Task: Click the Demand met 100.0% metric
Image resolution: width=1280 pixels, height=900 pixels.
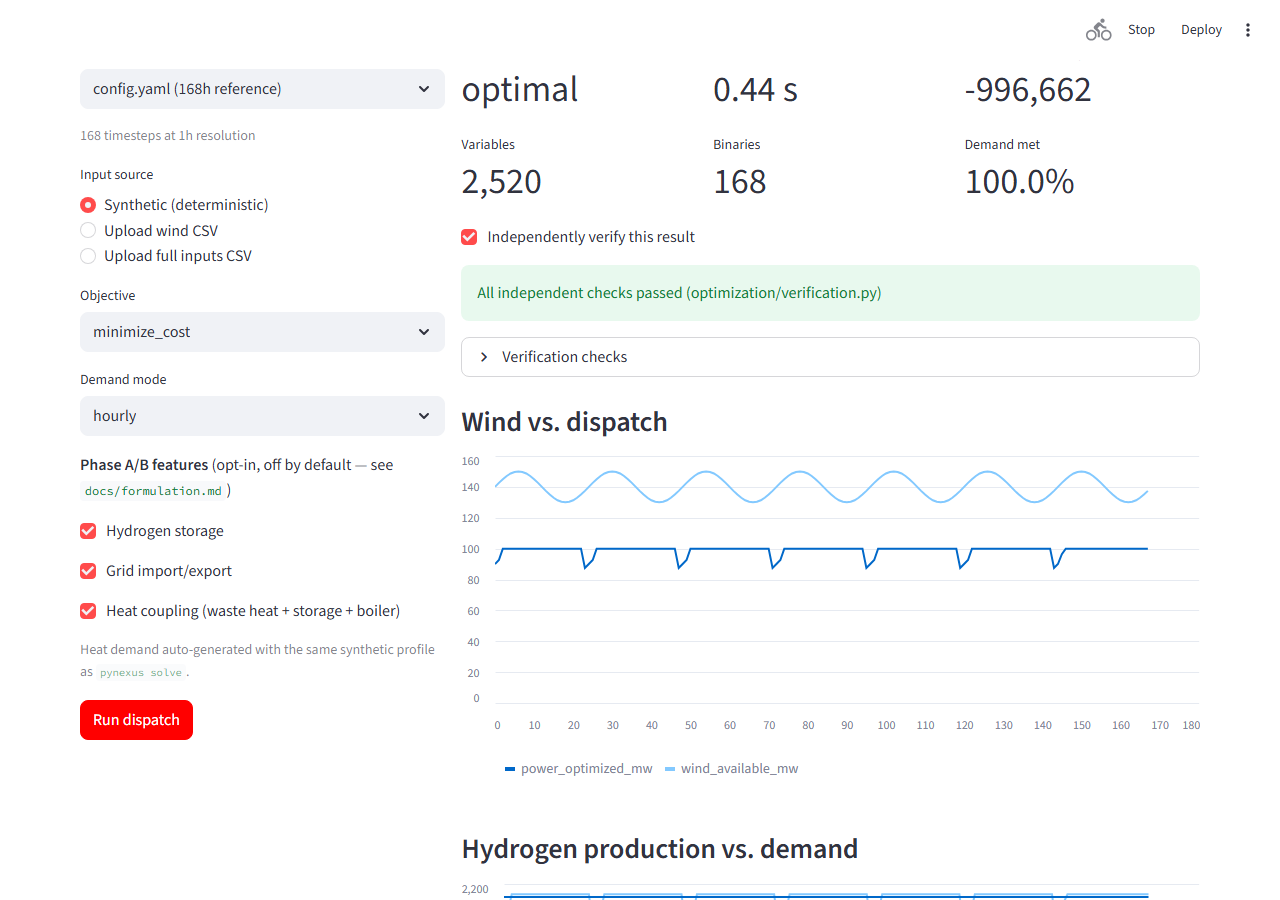Action: click(1019, 169)
